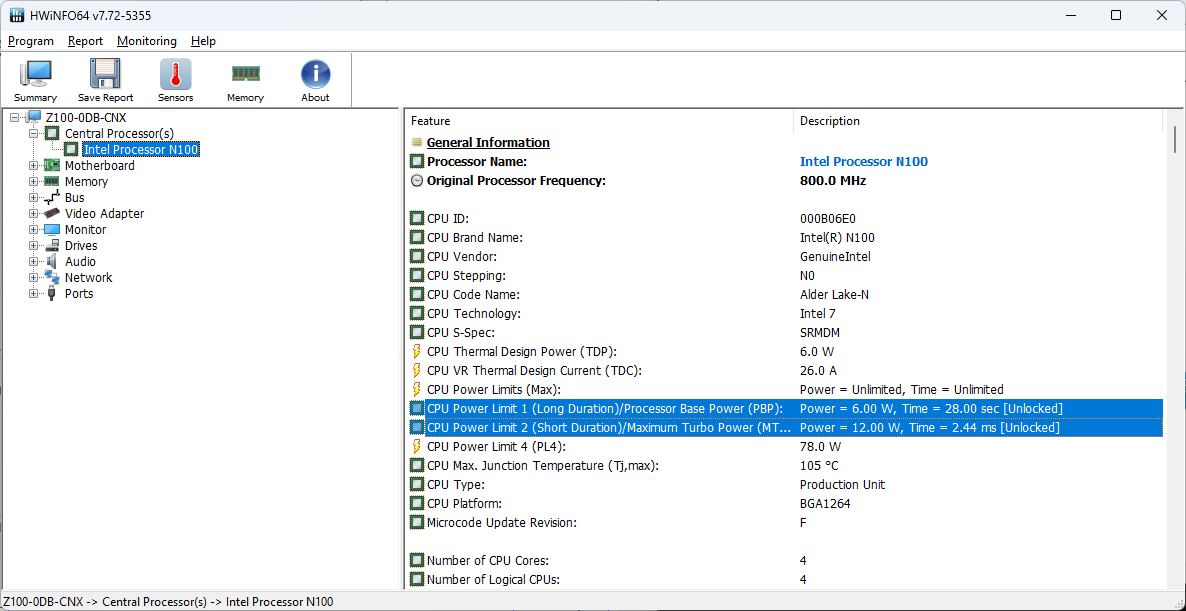Viewport: 1186px width, 611px height.
Task: Click the Audio speaker tree icon
Action: point(52,262)
